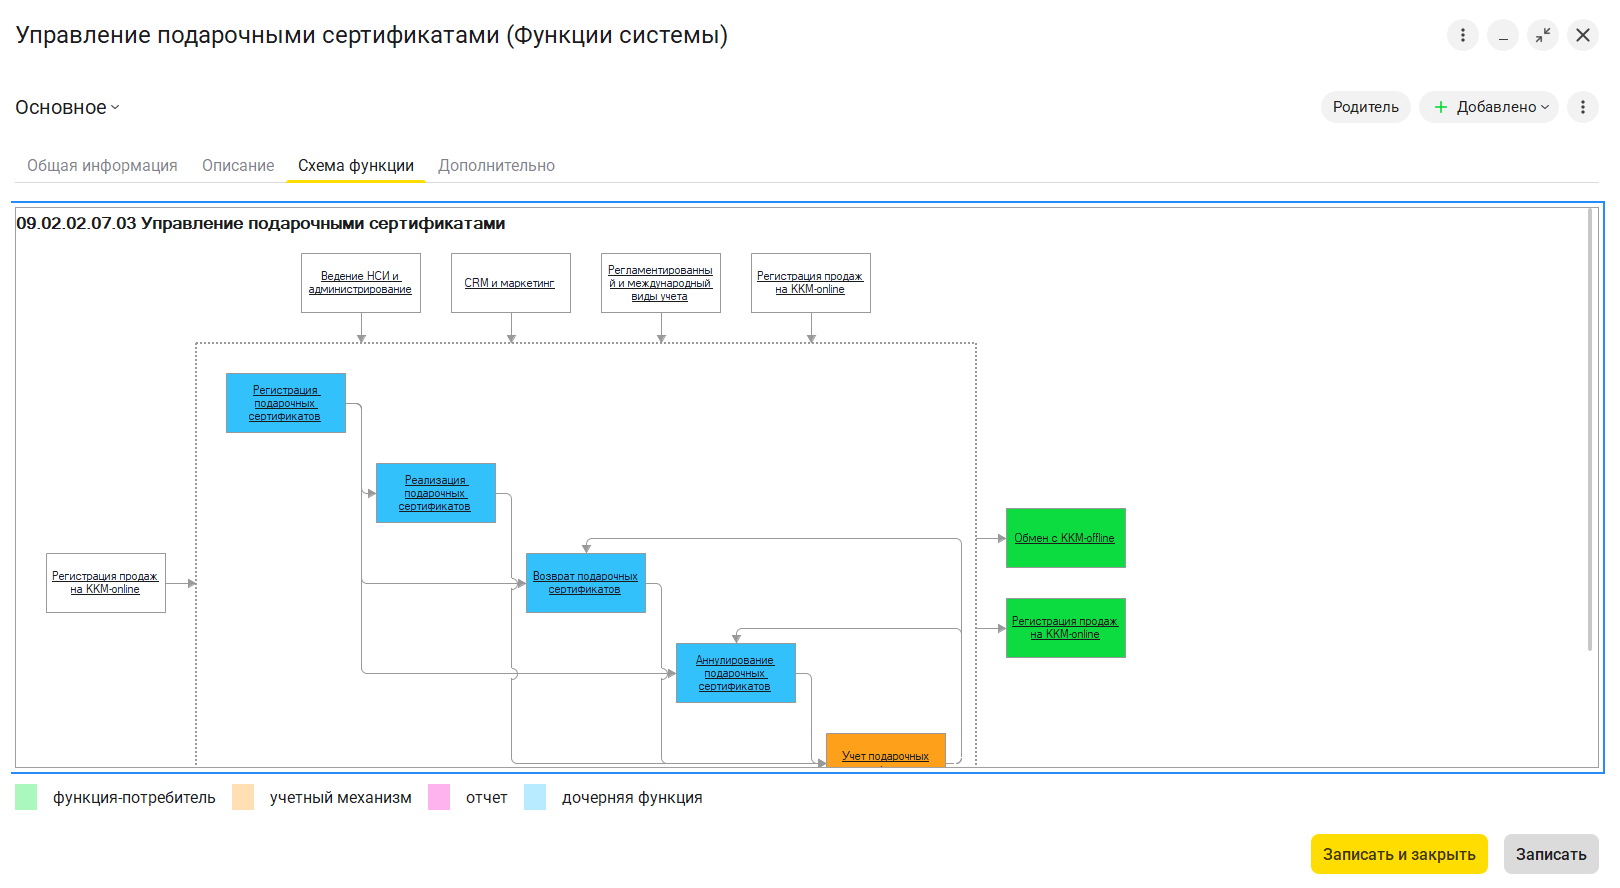
Task: Click the Обмен с ККМ-offline green block
Action: click(1065, 538)
